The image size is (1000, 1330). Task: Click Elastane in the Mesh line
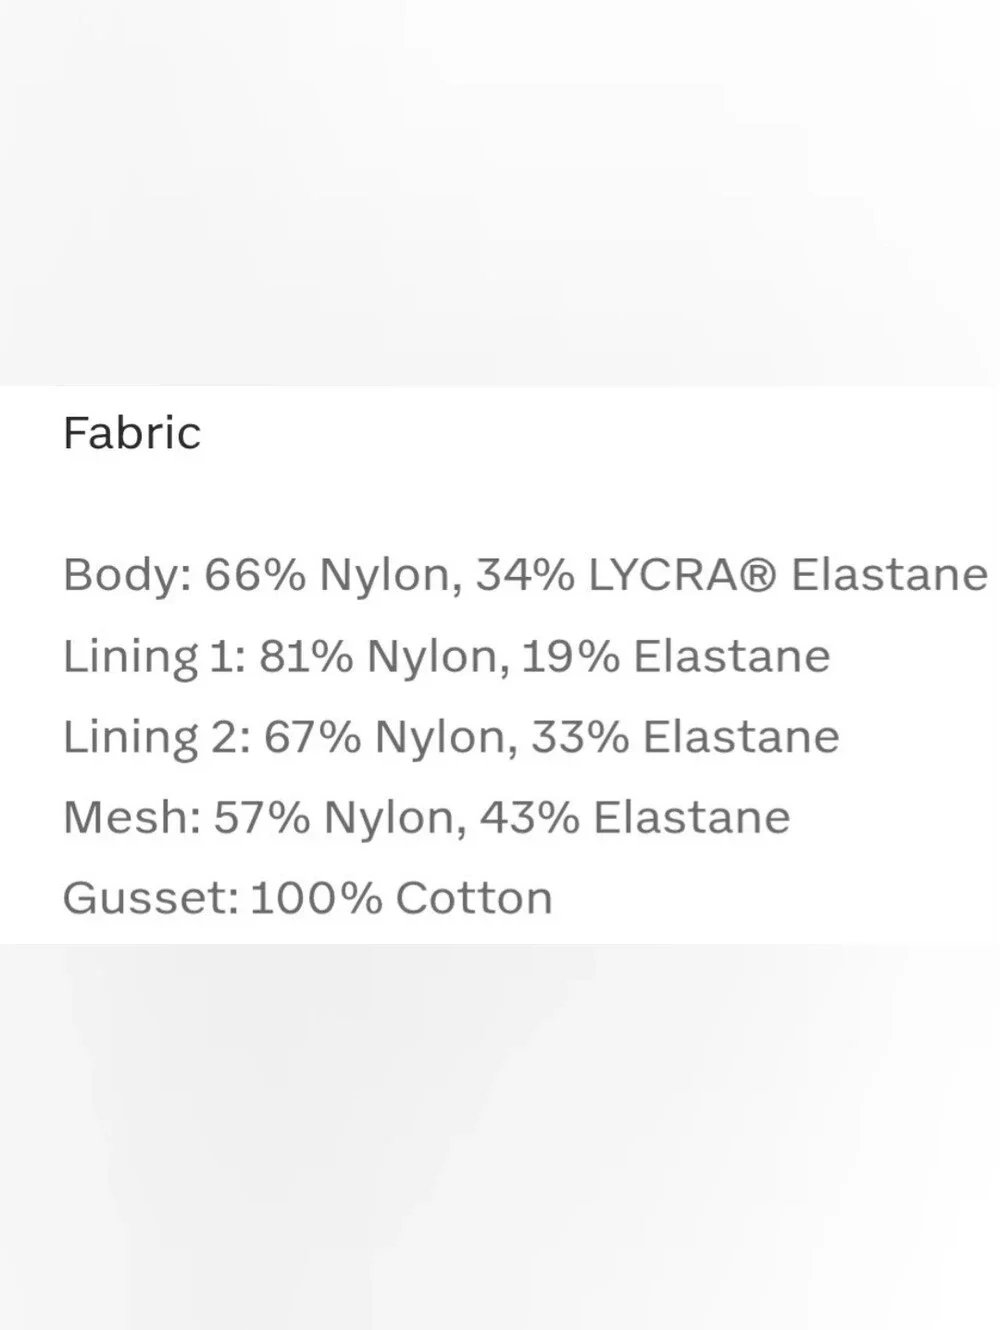692,818
